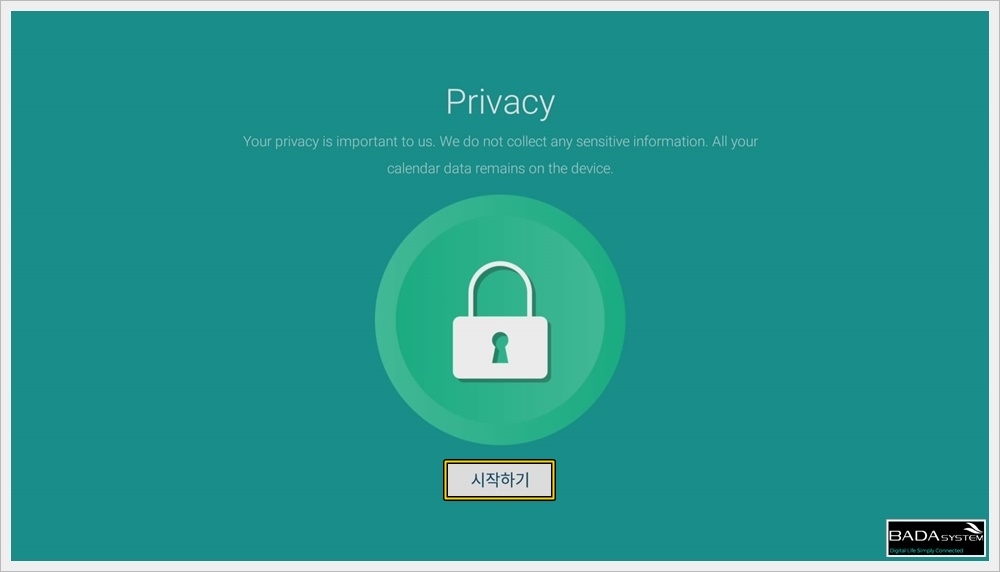
Task: Click the 시작하기 start button
Action: click(499, 480)
